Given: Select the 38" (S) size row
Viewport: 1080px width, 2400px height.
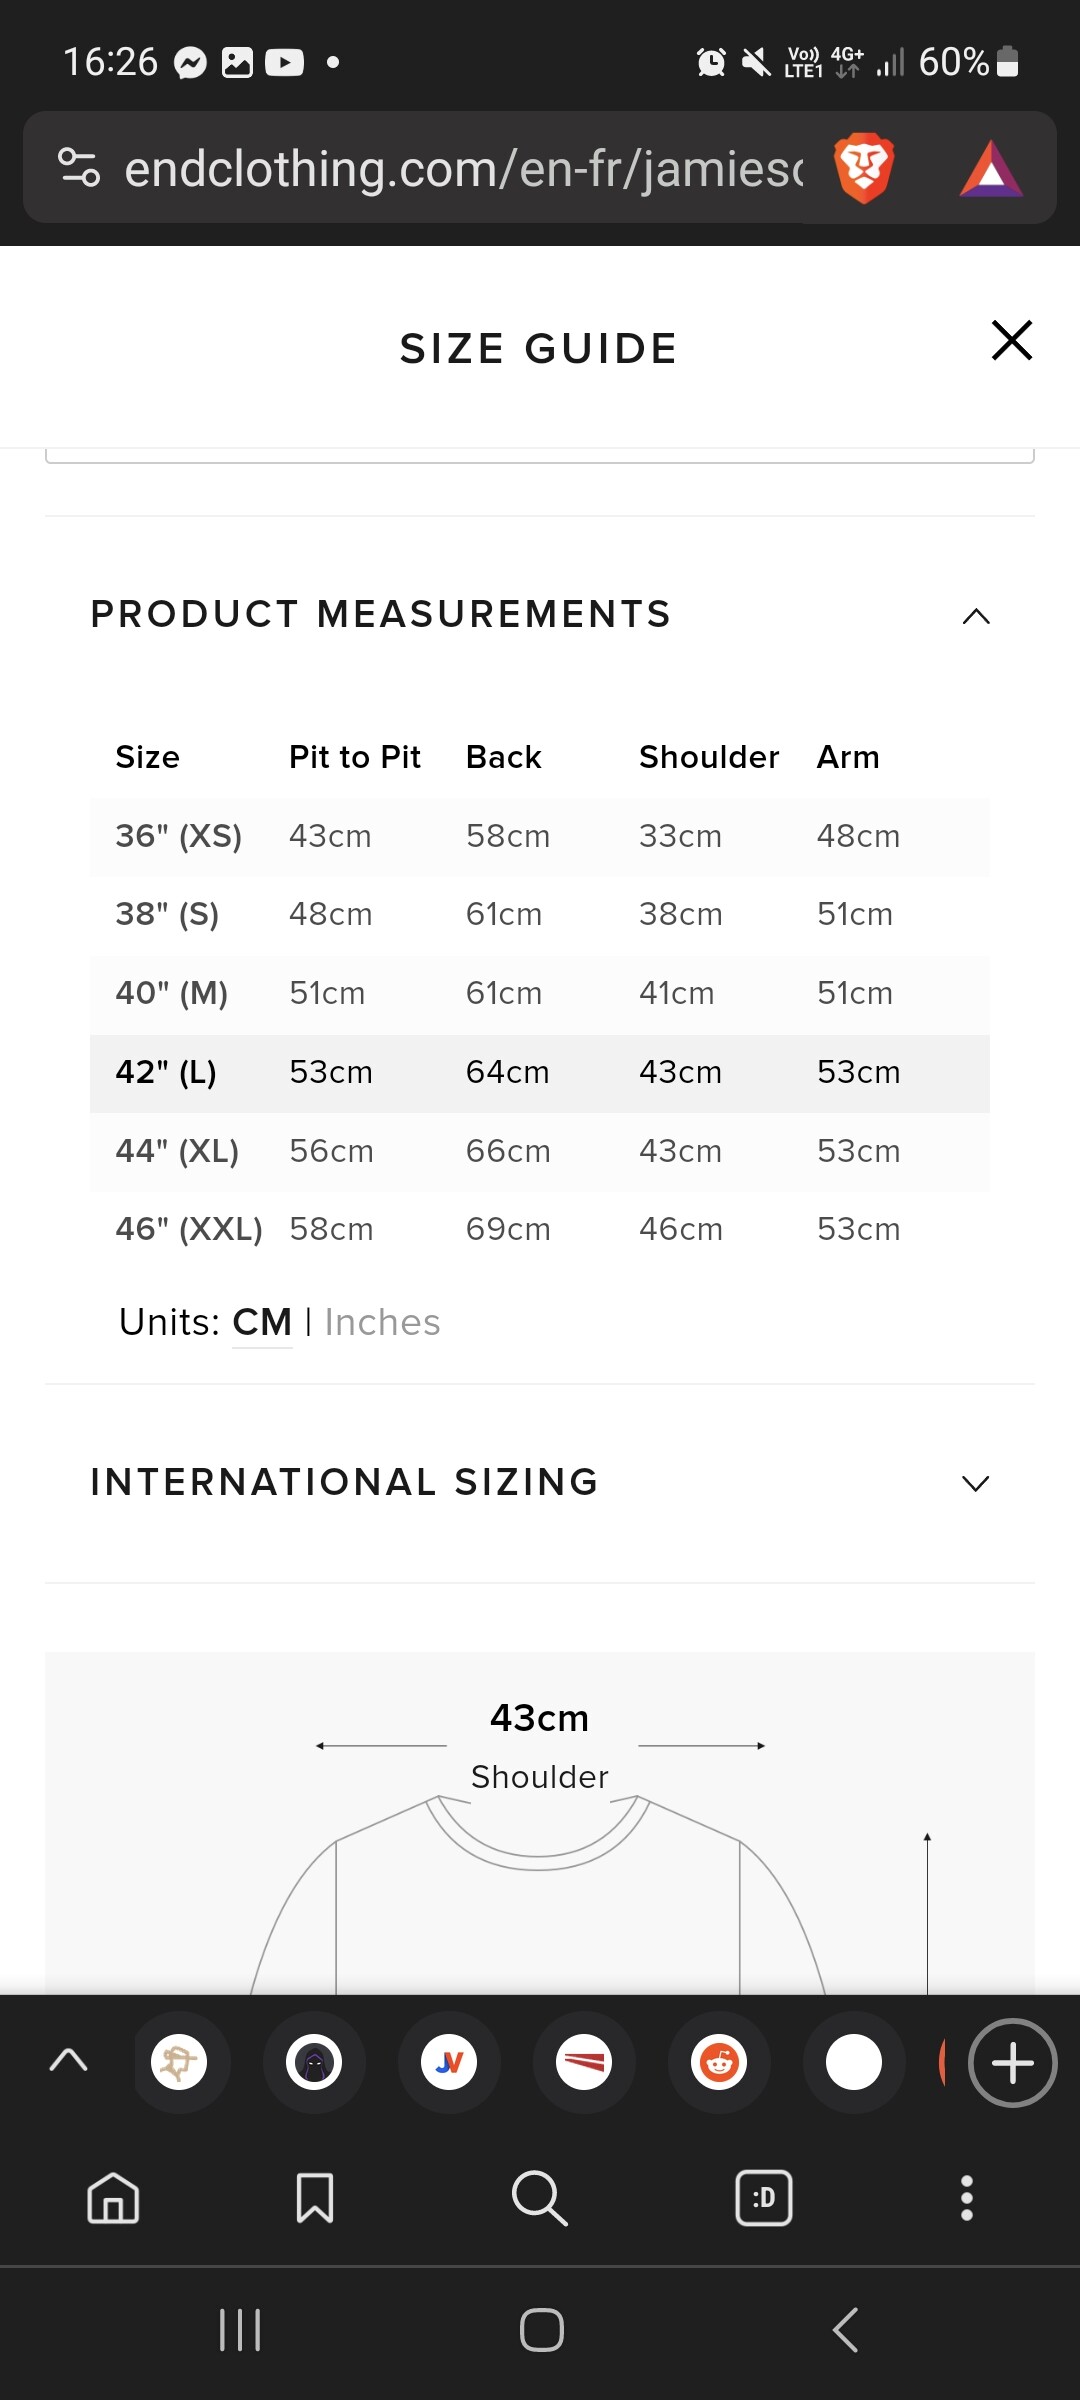Looking at the screenshot, I should click(x=539, y=914).
